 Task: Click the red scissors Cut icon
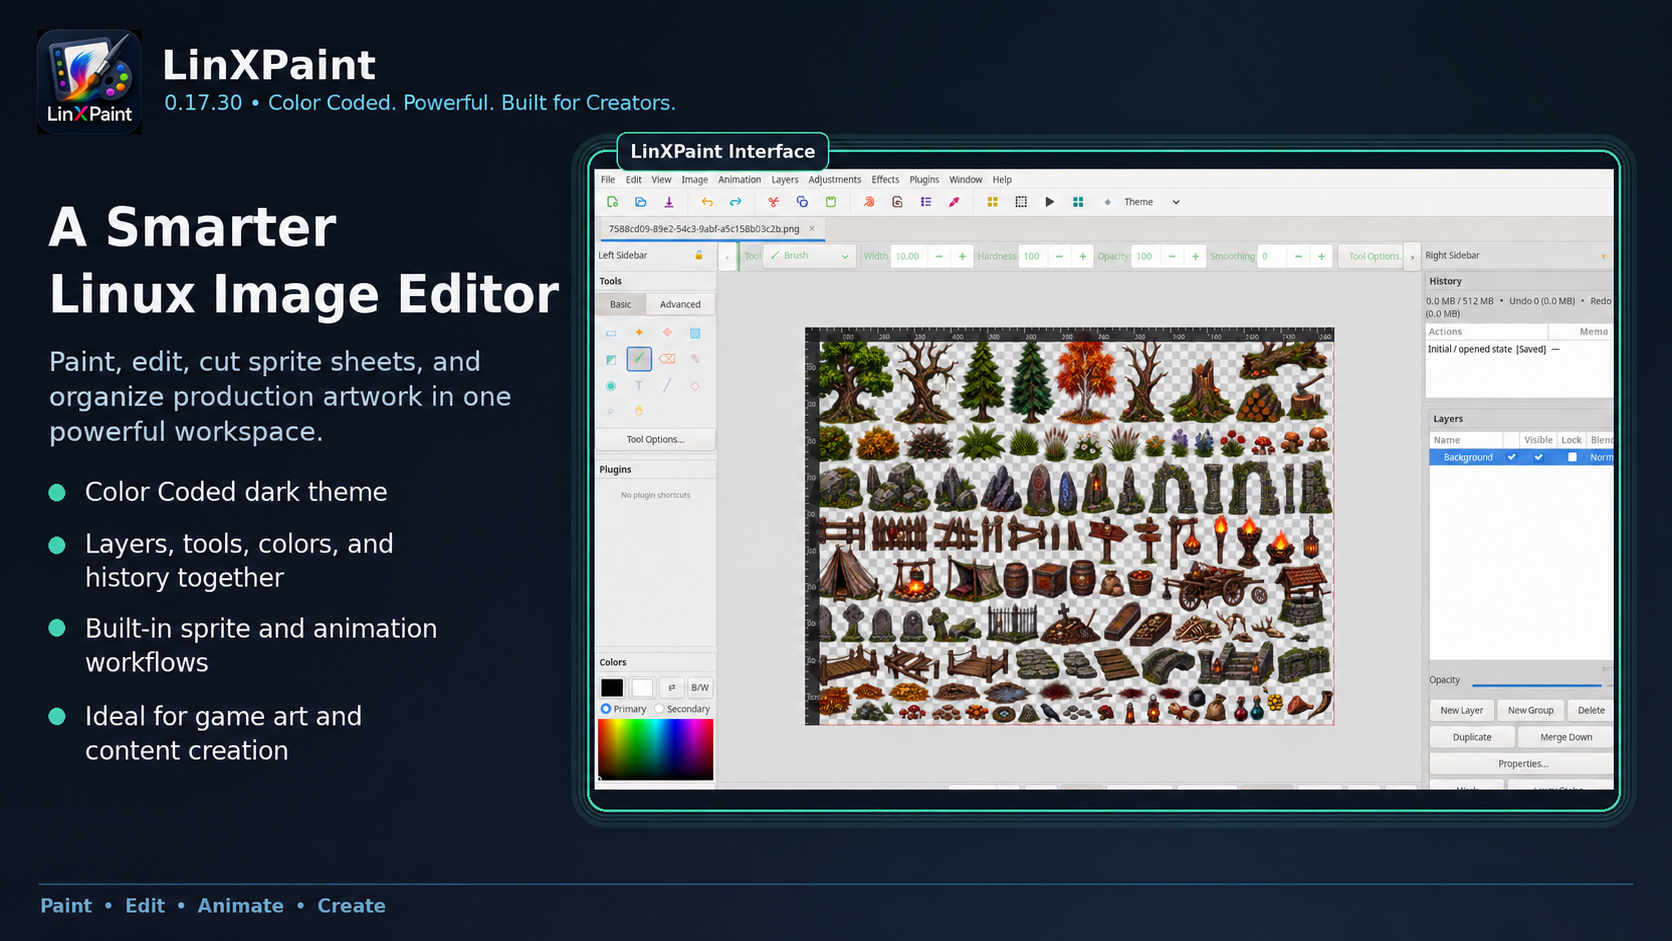pyautogui.click(x=773, y=202)
